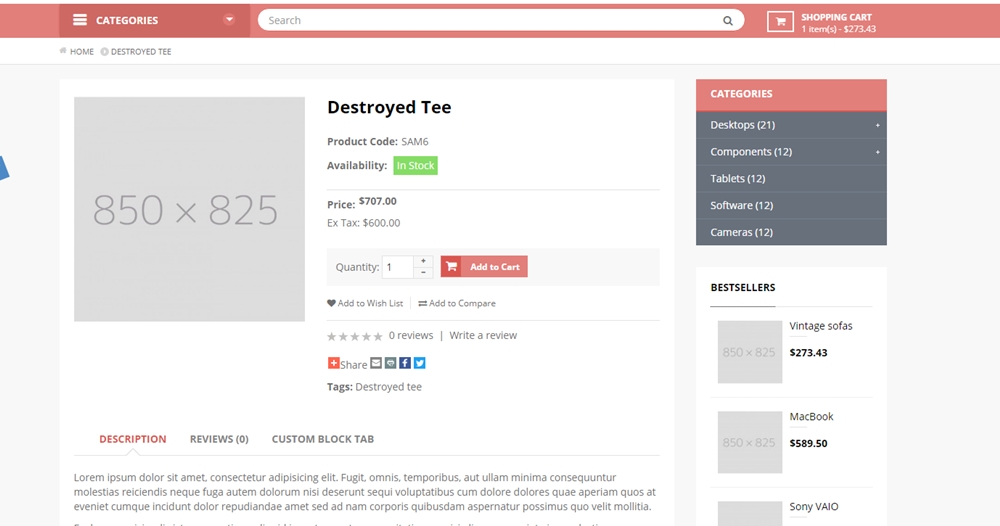Click the heart Add to Wish List
1000x526 pixels.
[365, 303]
